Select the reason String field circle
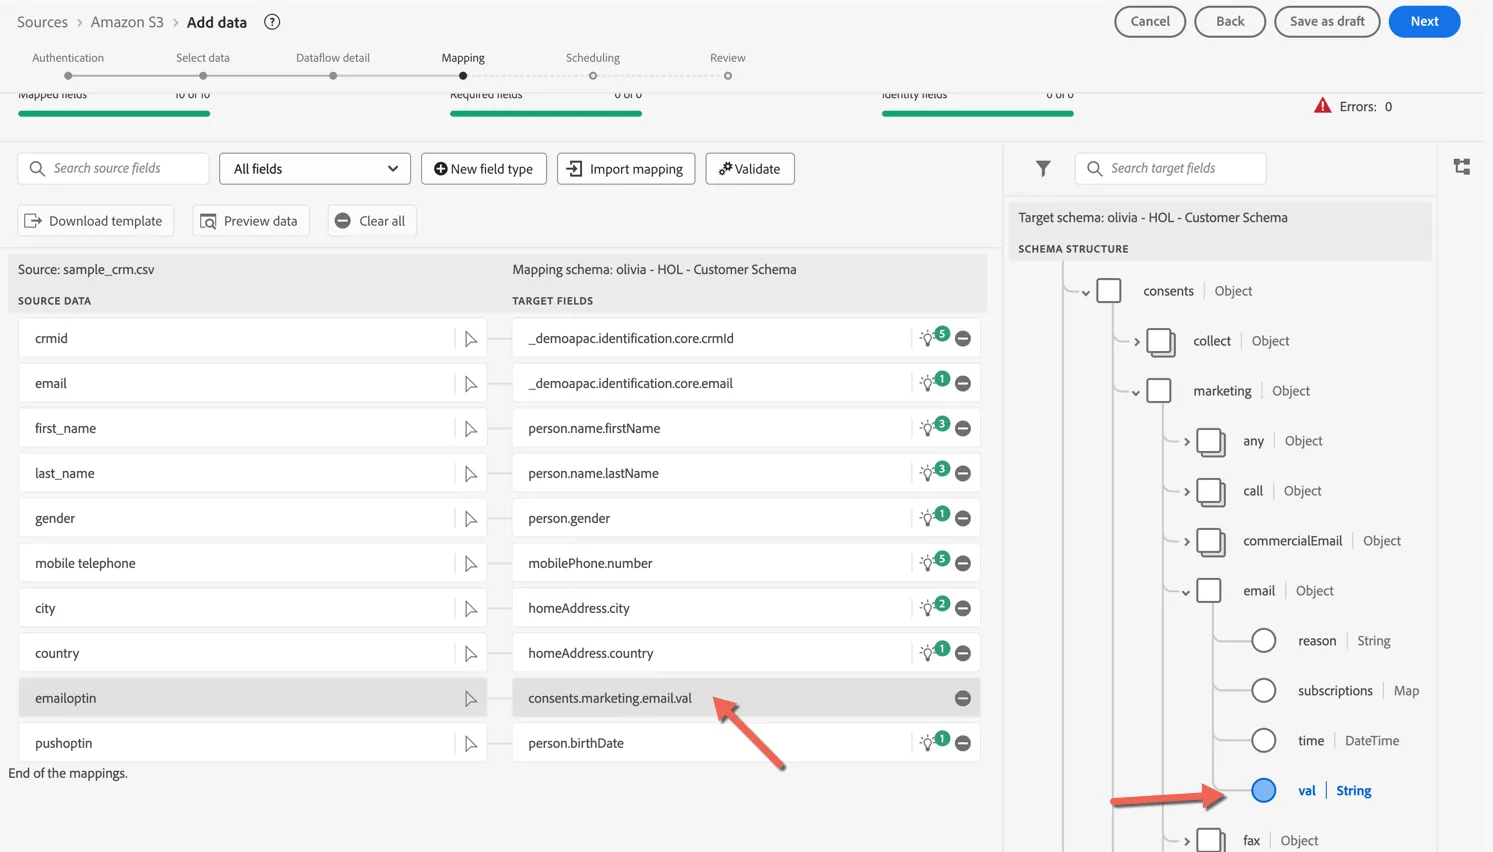Image resolution: width=1493 pixels, height=852 pixels. coord(1264,640)
